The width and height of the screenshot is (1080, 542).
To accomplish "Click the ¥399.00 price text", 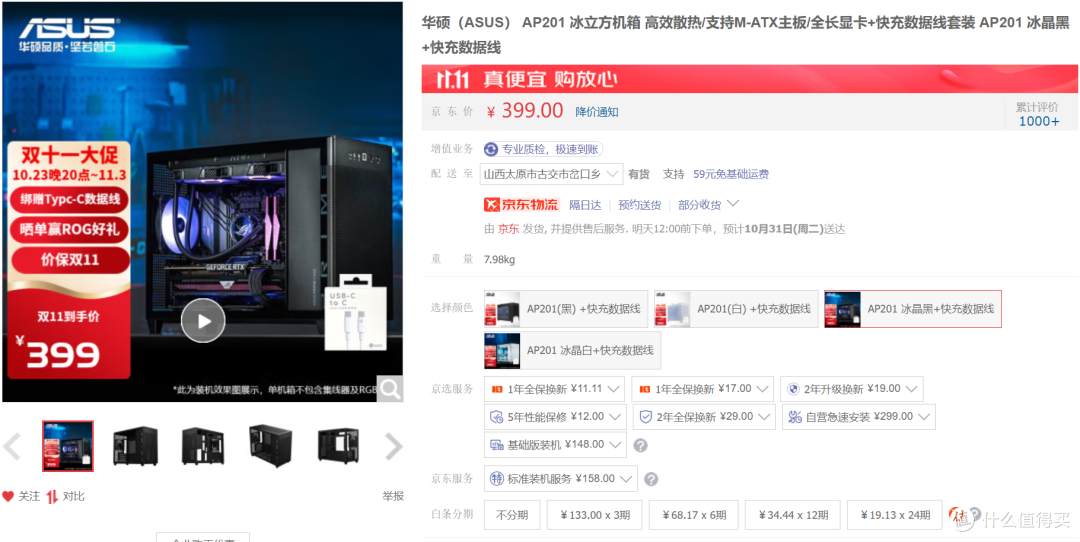I will pos(524,111).
